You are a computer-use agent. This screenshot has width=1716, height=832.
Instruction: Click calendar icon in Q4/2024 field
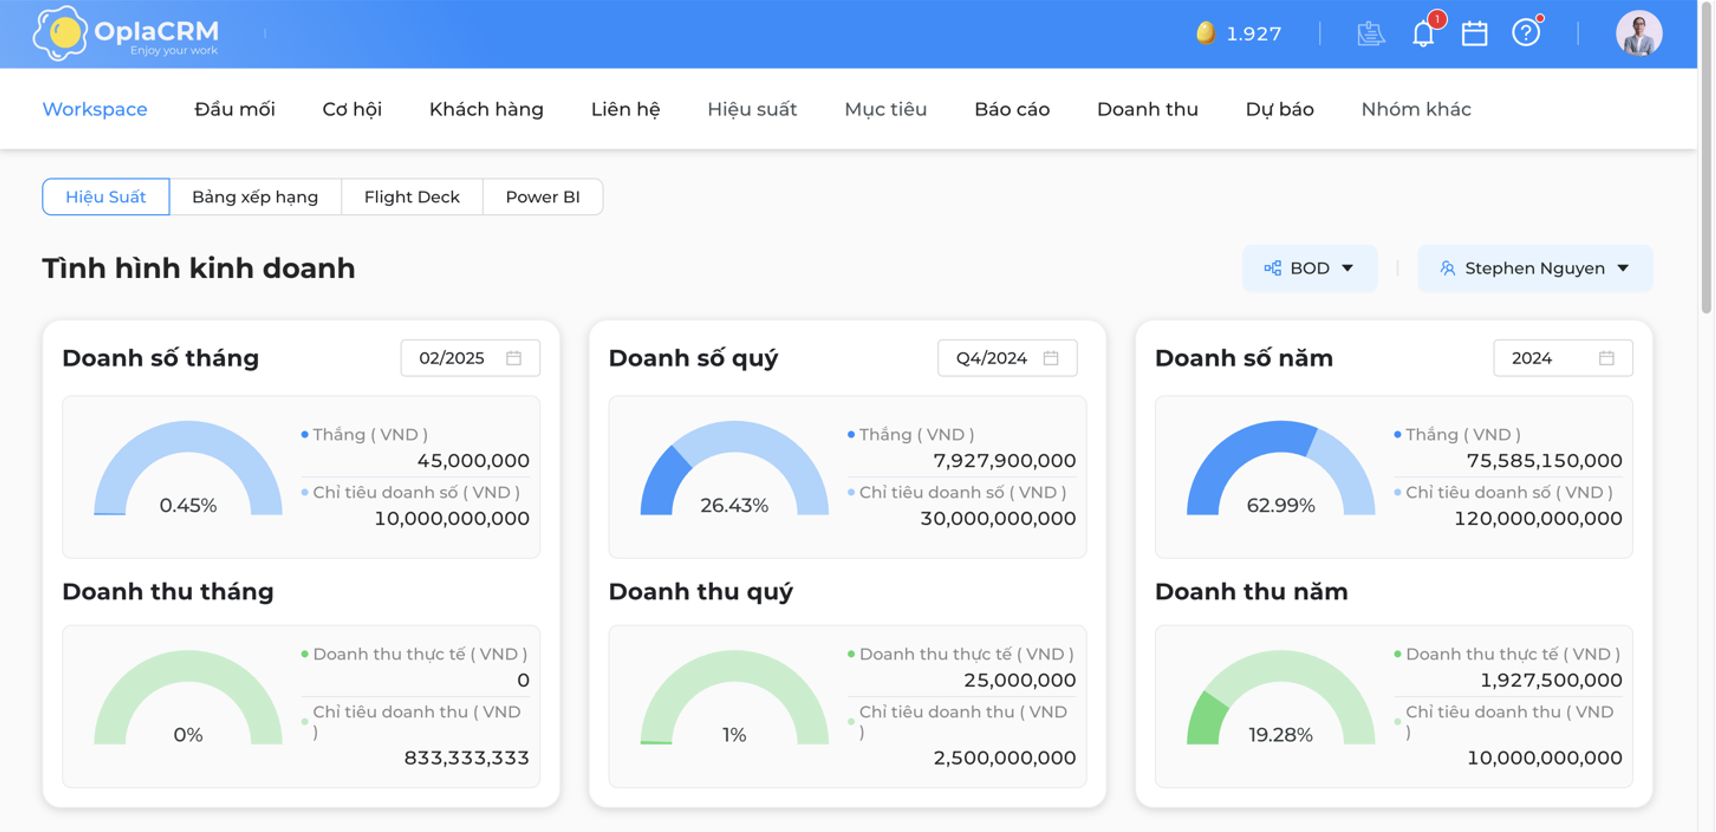[1051, 358]
